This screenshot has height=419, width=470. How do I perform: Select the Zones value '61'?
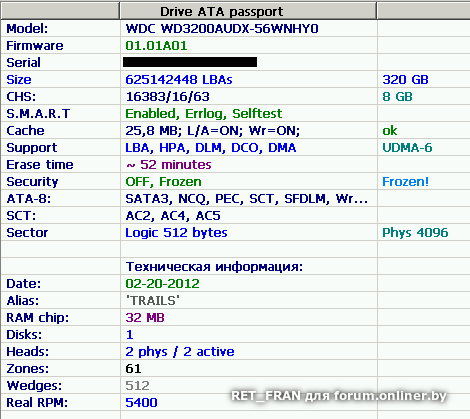pyautogui.click(x=133, y=369)
